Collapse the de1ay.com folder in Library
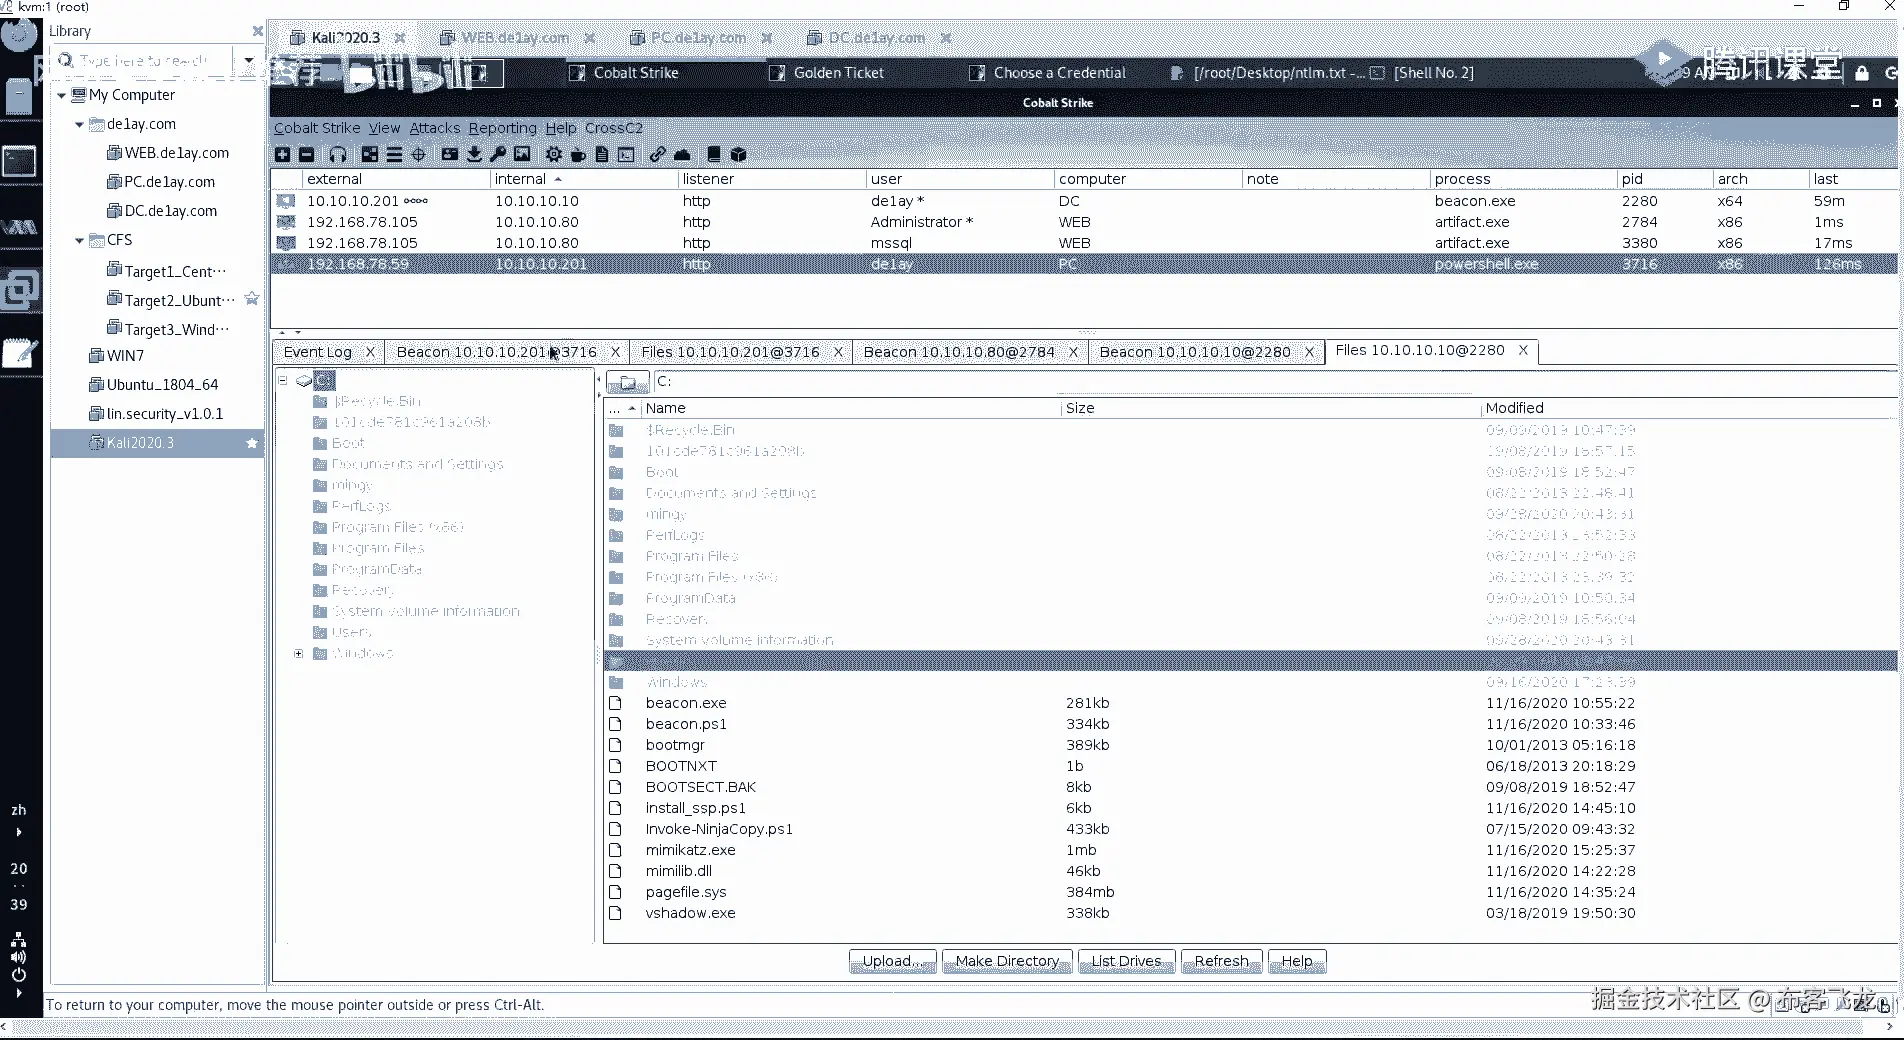 [x=79, y=124]
